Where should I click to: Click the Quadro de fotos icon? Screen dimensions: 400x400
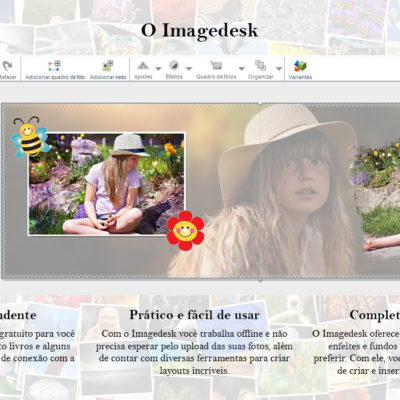tap(216, 65)
